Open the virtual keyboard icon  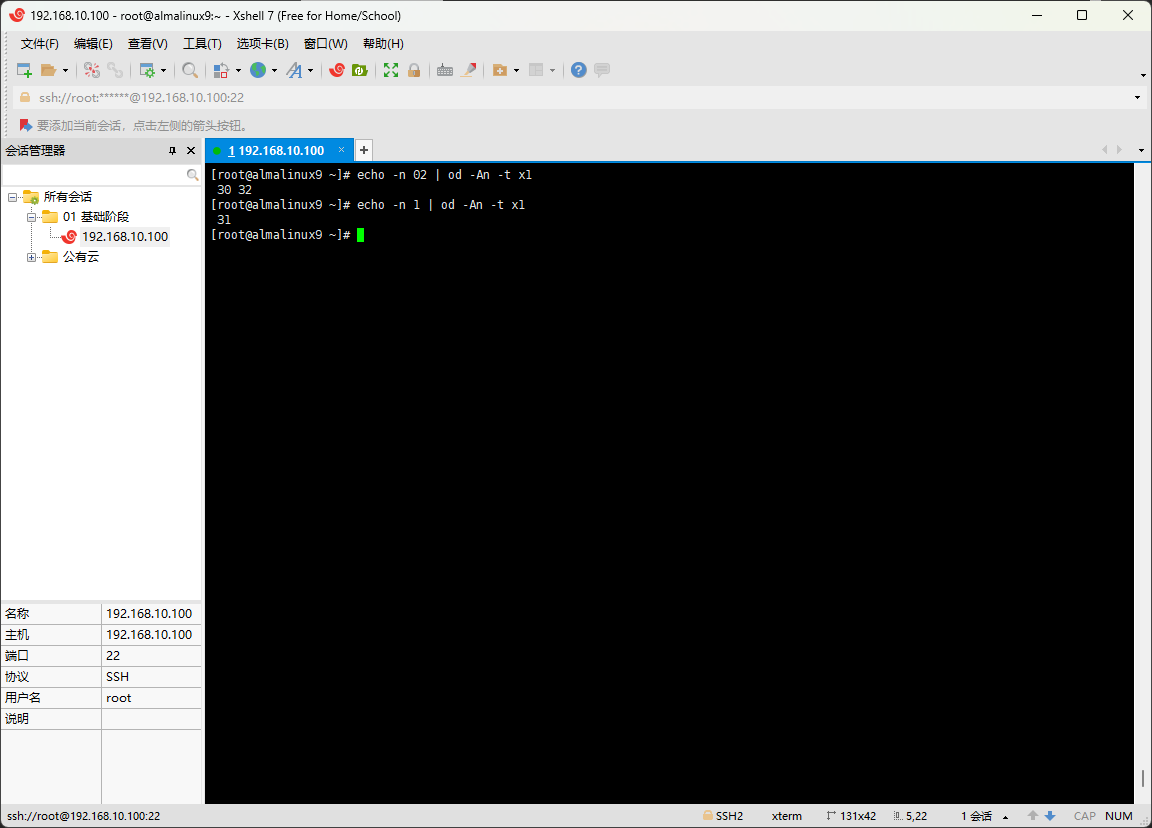445,70
